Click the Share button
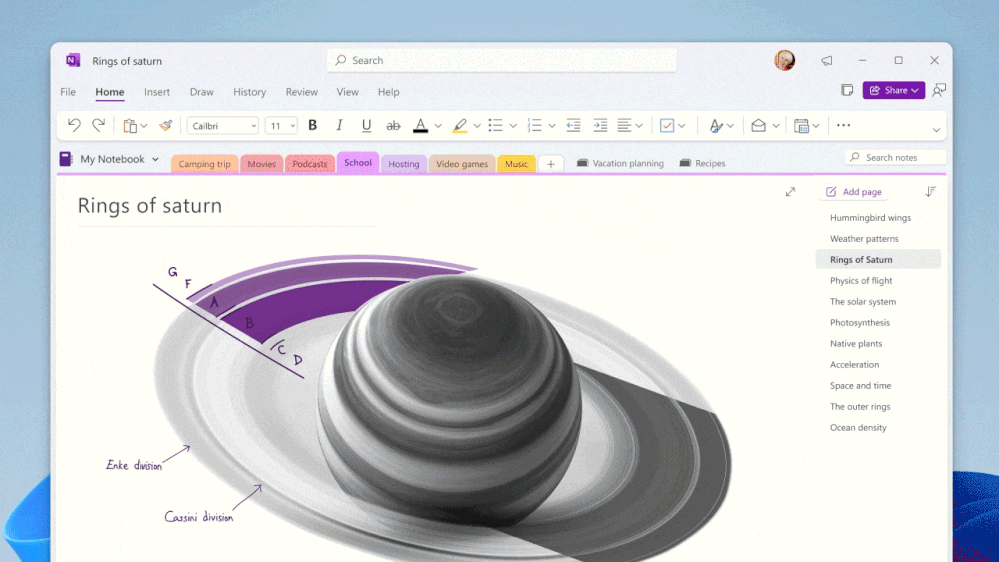The image size is (999, 562). 893,90
